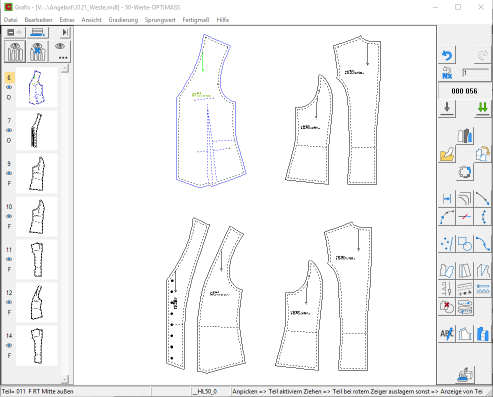Click the 000 056 size display button

(464, 91)
